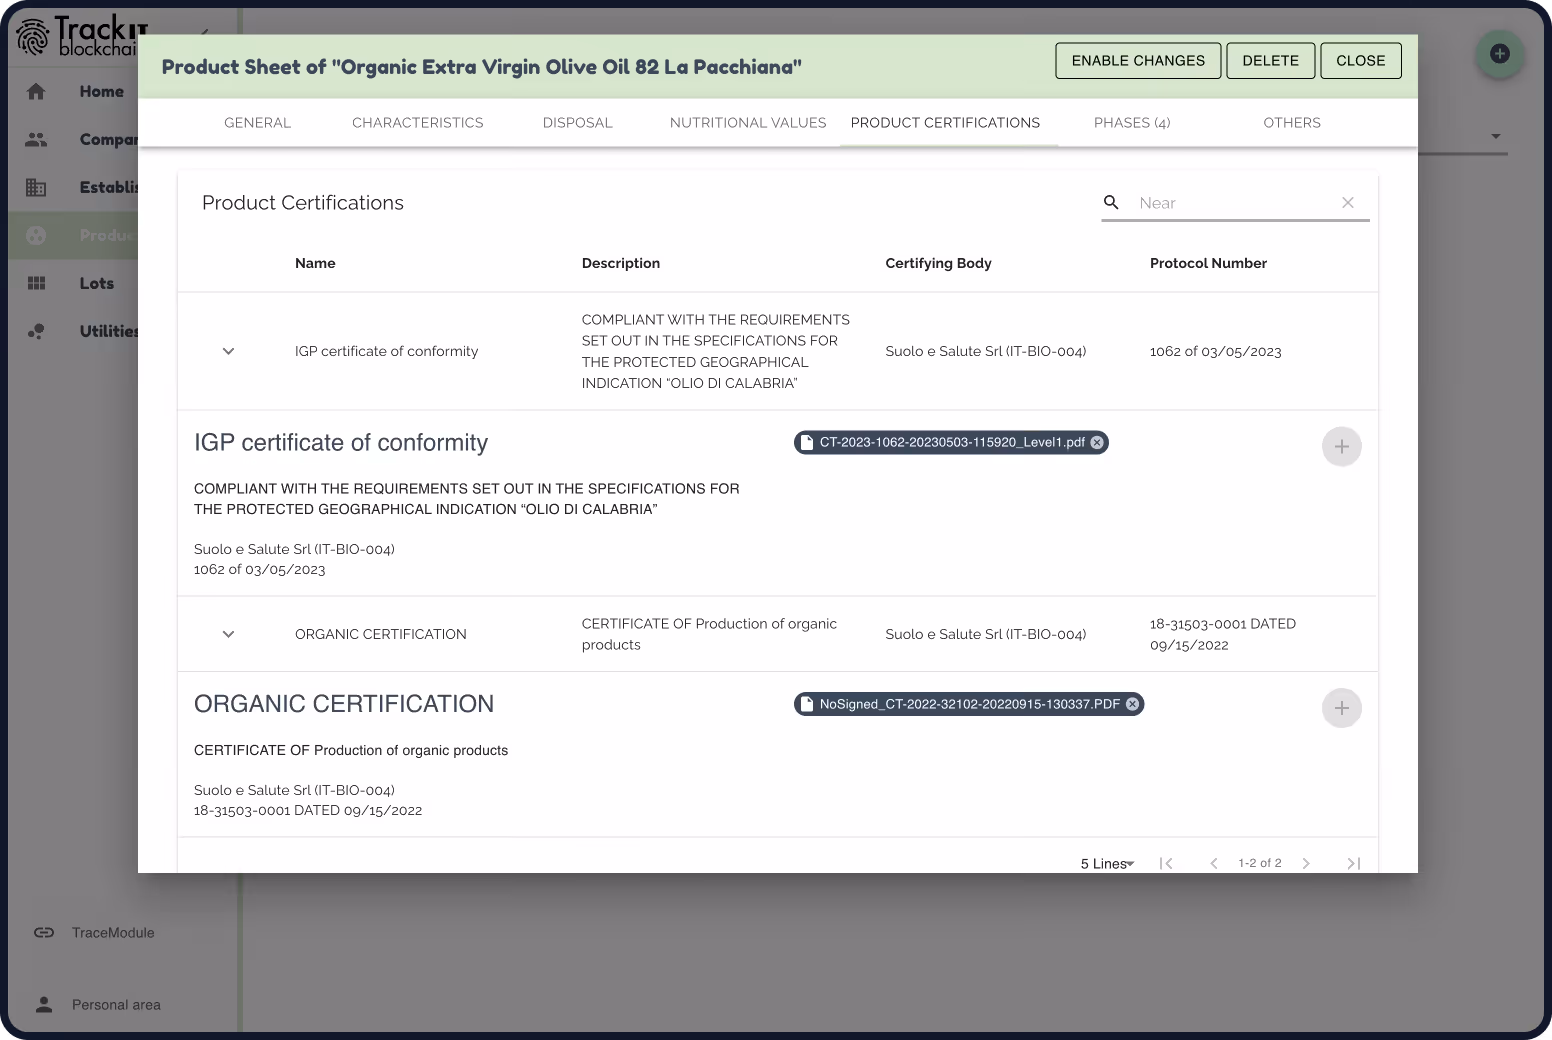Image resolution: width=1552 pixels, height=1040 pixels.
Task: Select the PRODUCT CERTIFICATIONS tab
Action: point(945,122)
